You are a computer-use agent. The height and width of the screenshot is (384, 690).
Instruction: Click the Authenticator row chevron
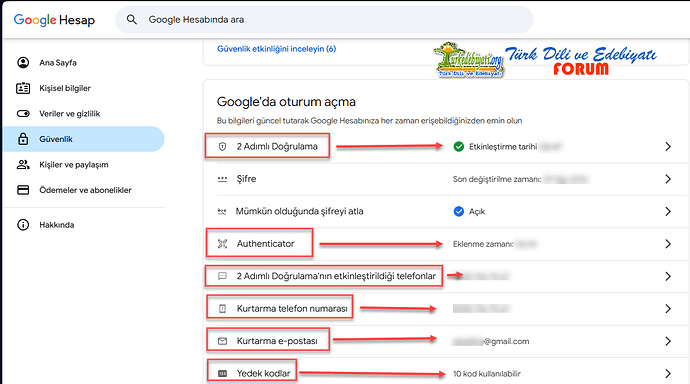tap(668, 244)
